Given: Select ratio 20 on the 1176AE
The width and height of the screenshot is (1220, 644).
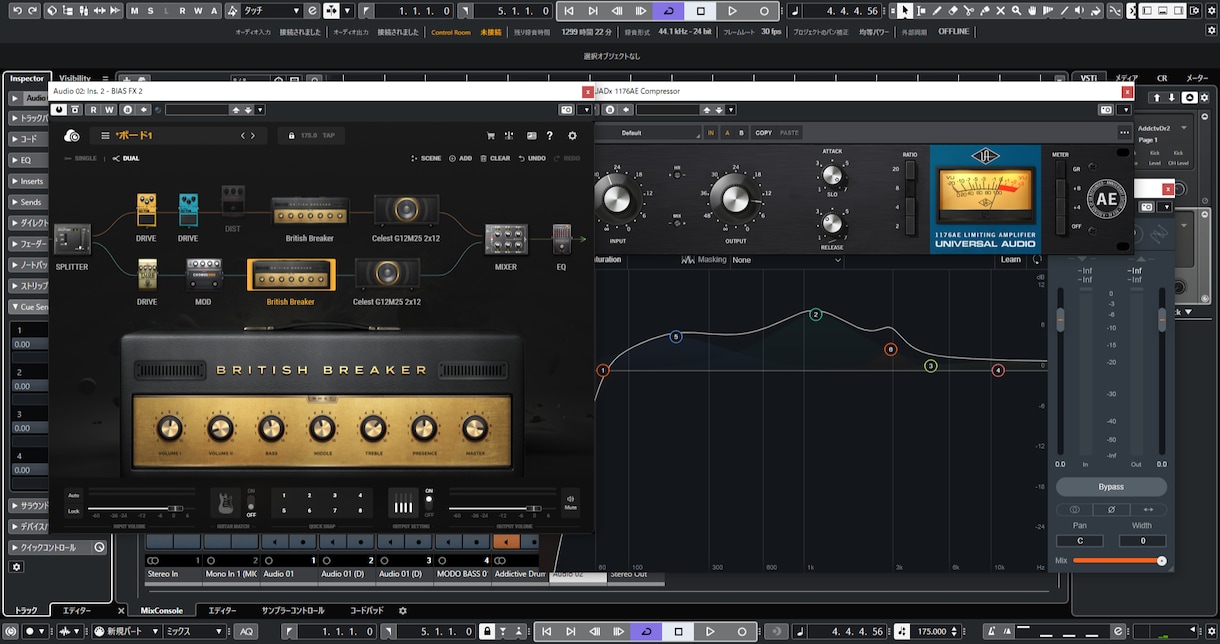Looking at the screenshot, I should [x=910, y=170].
